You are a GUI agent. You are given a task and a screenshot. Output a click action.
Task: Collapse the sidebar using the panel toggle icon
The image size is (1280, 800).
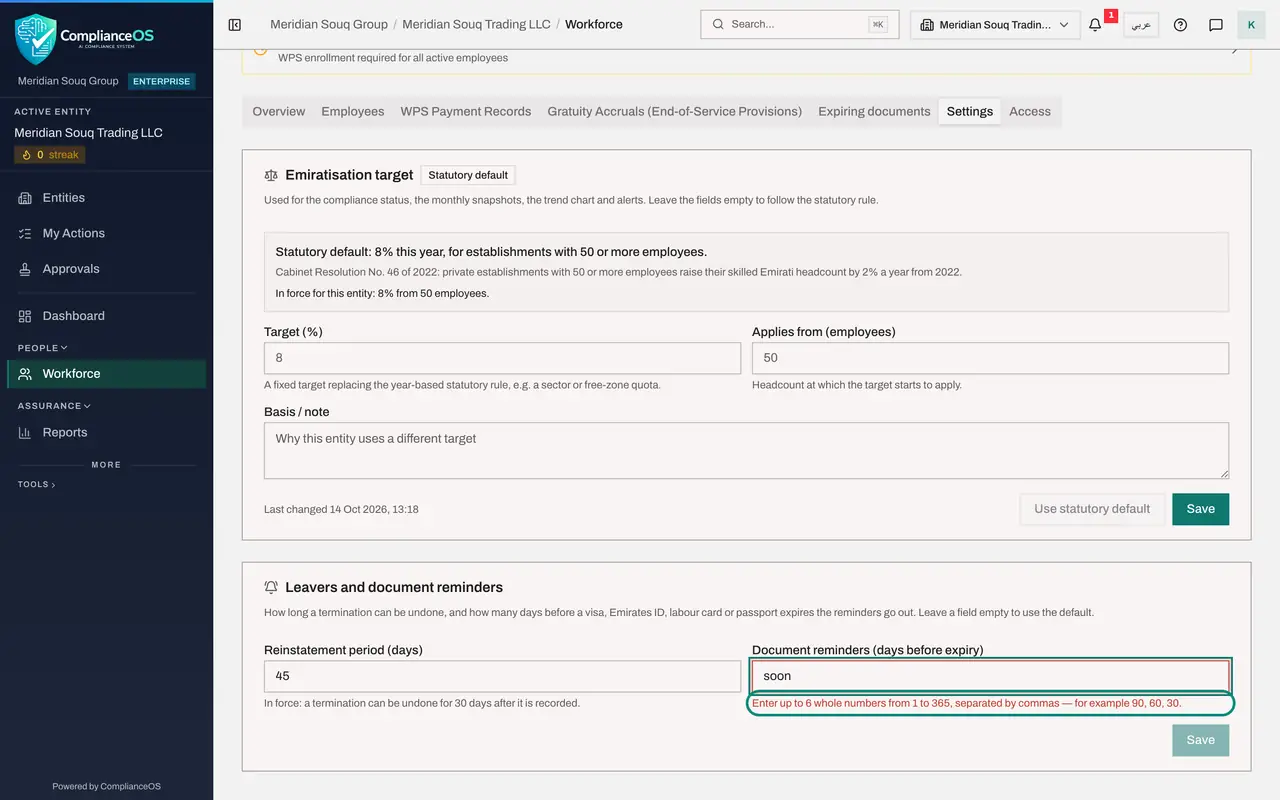click(x=235, y=25)
